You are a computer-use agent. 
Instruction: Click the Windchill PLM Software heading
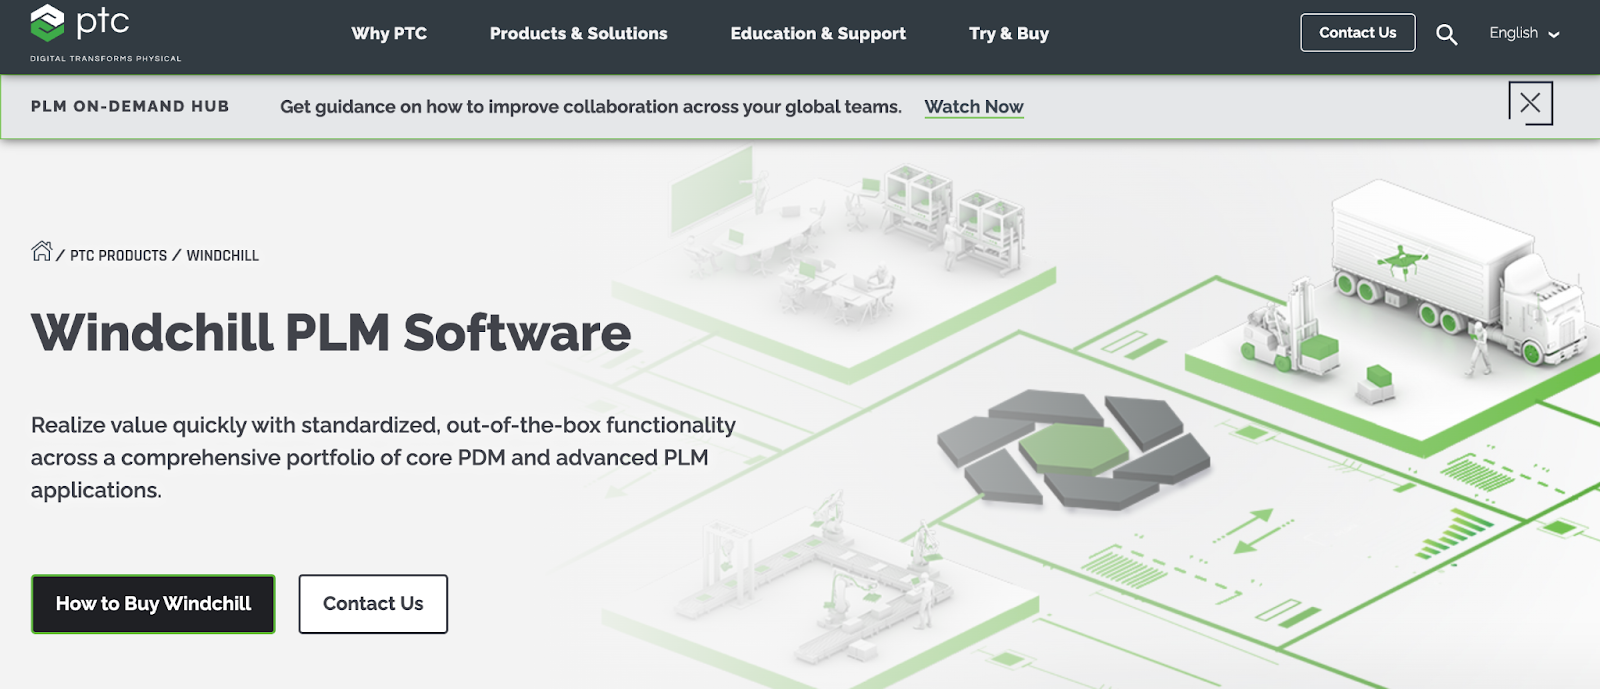click(331, 333)
